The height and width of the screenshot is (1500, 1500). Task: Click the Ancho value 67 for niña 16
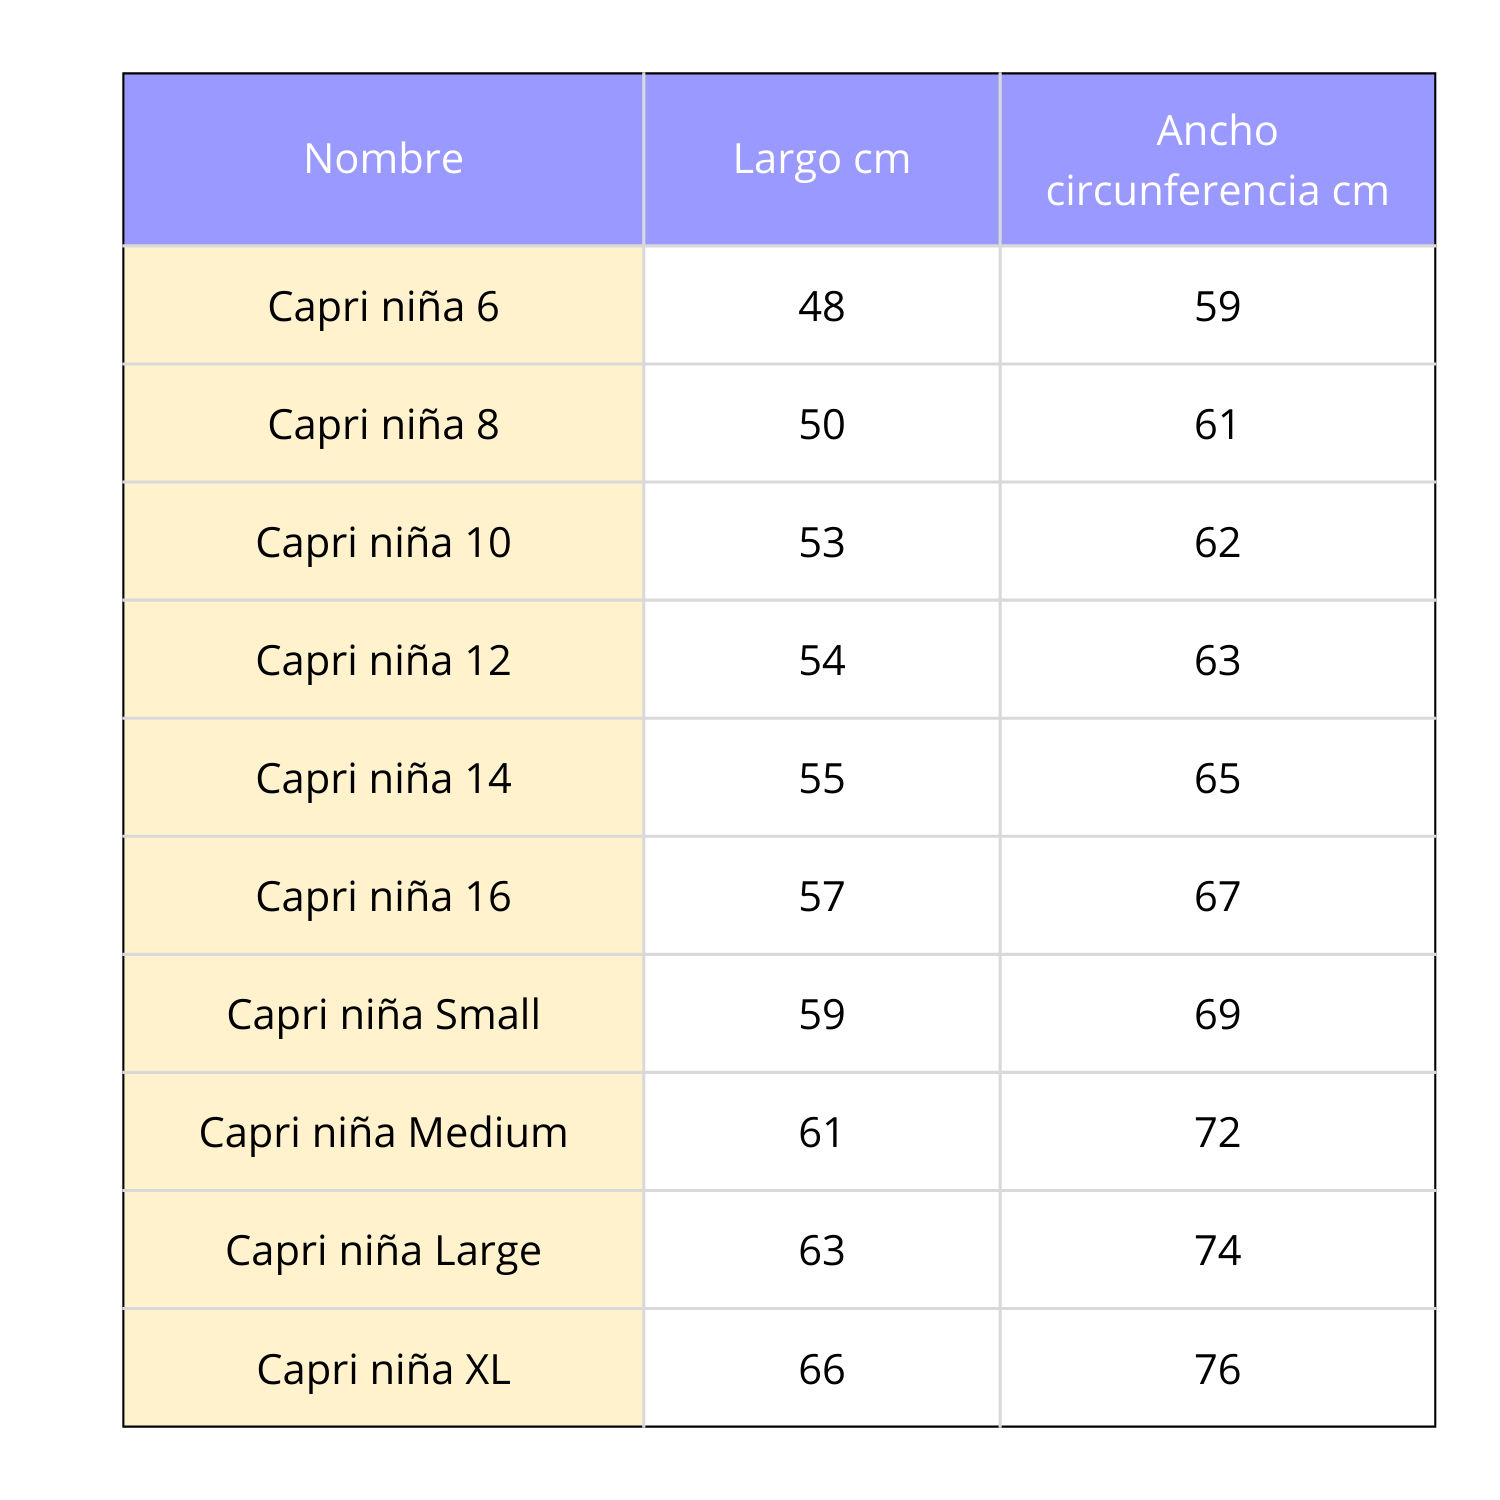(x=1217, y=896)
